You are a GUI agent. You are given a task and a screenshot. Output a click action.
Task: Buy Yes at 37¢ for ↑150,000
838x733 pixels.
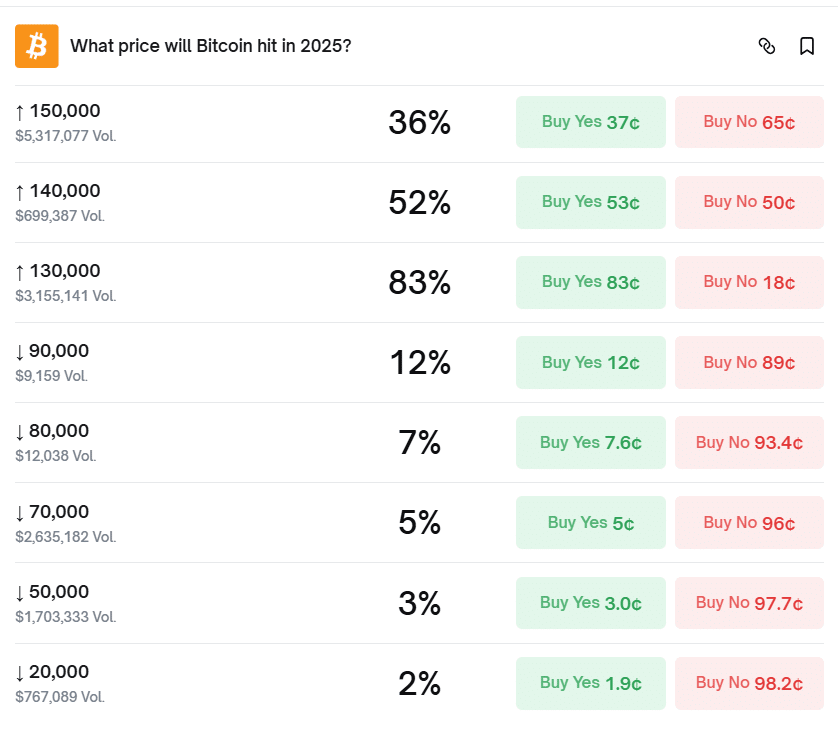tap(590, 122)
